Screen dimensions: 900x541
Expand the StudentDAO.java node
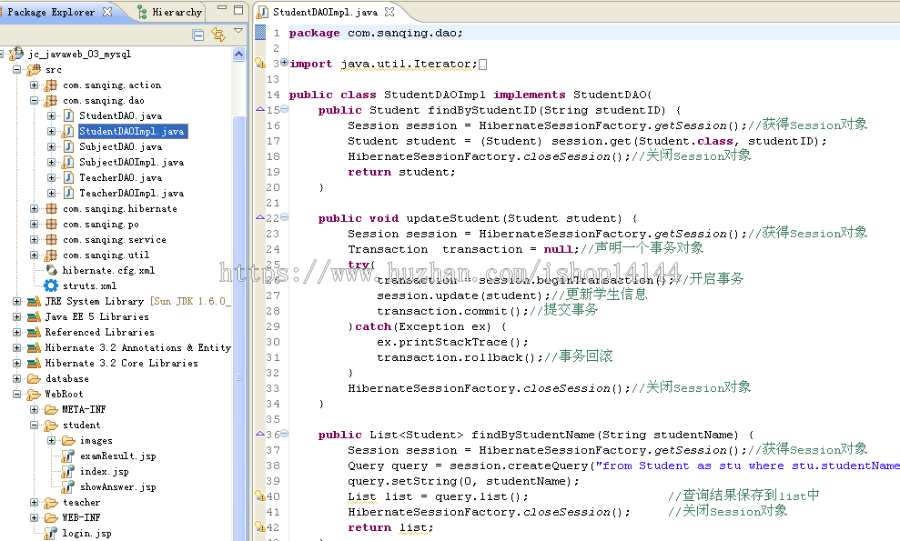pyautogui.click(x=52, y=116)
